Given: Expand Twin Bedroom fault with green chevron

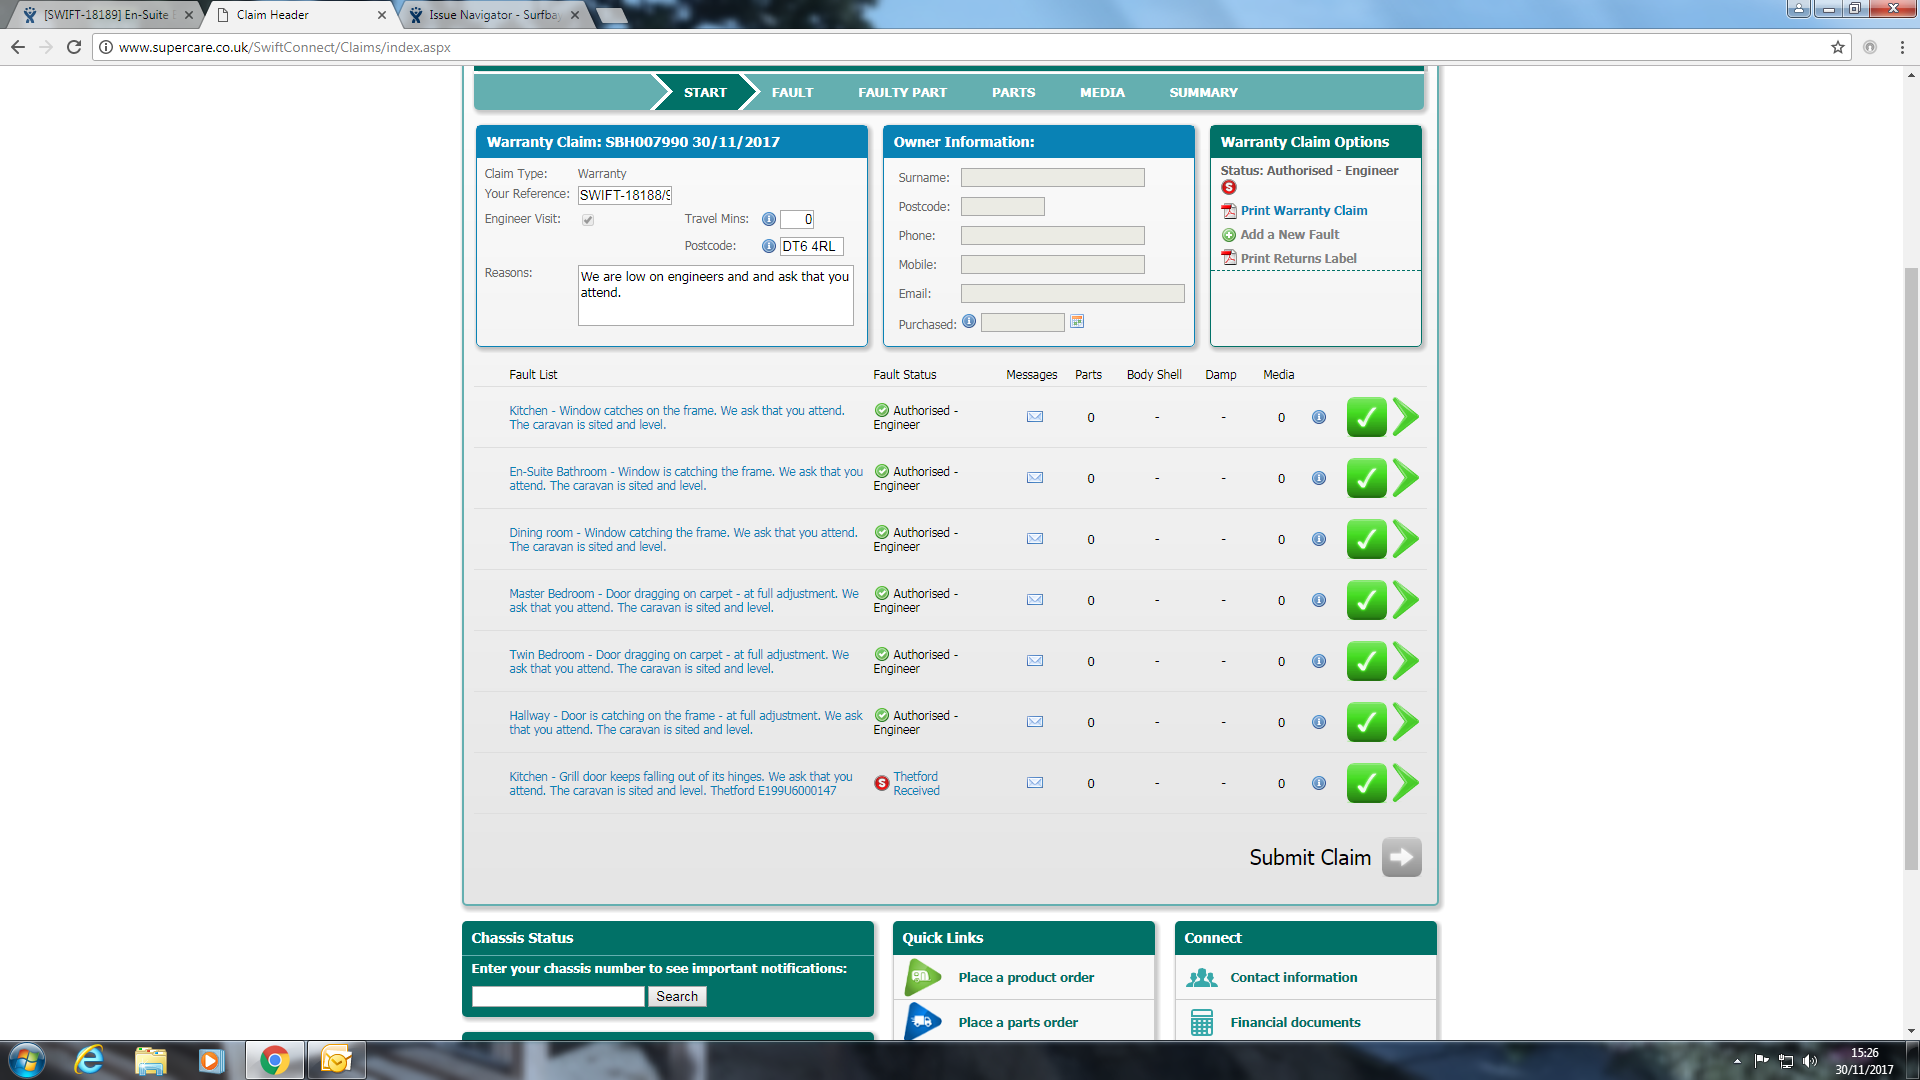Looking at the screenshot, I should [1405, 661].
